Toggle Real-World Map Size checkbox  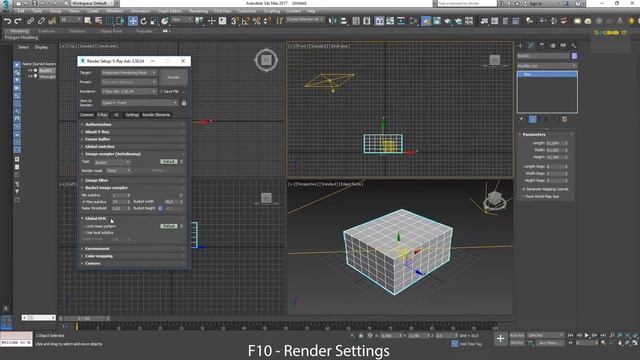[524, 196]
